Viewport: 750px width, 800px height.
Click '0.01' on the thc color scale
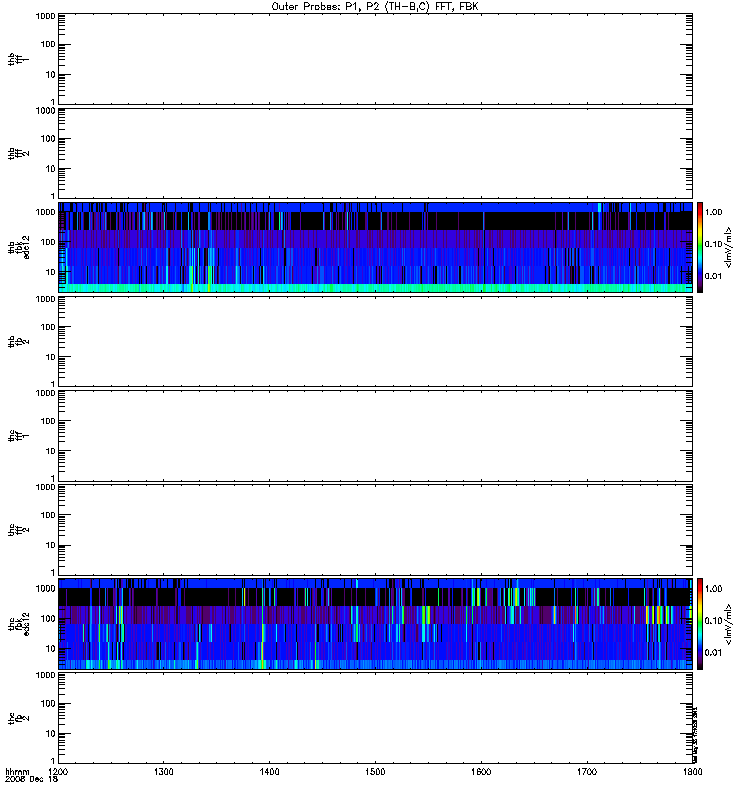click(713, 653)
